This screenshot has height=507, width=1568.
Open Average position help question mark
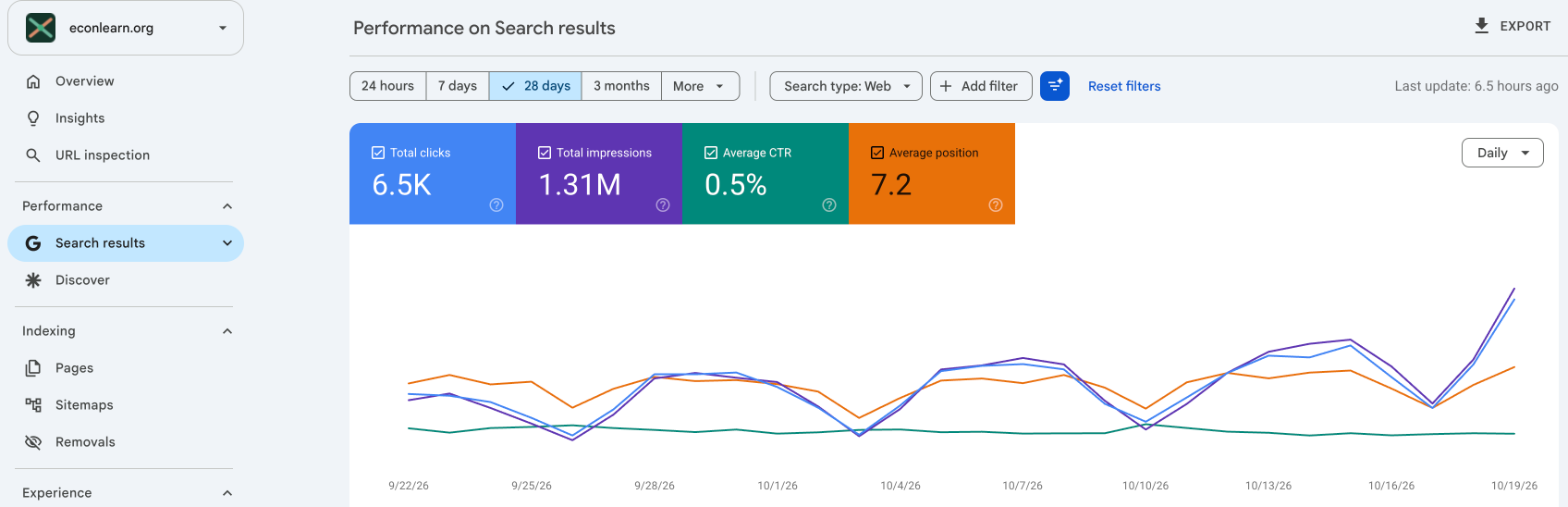995,205
